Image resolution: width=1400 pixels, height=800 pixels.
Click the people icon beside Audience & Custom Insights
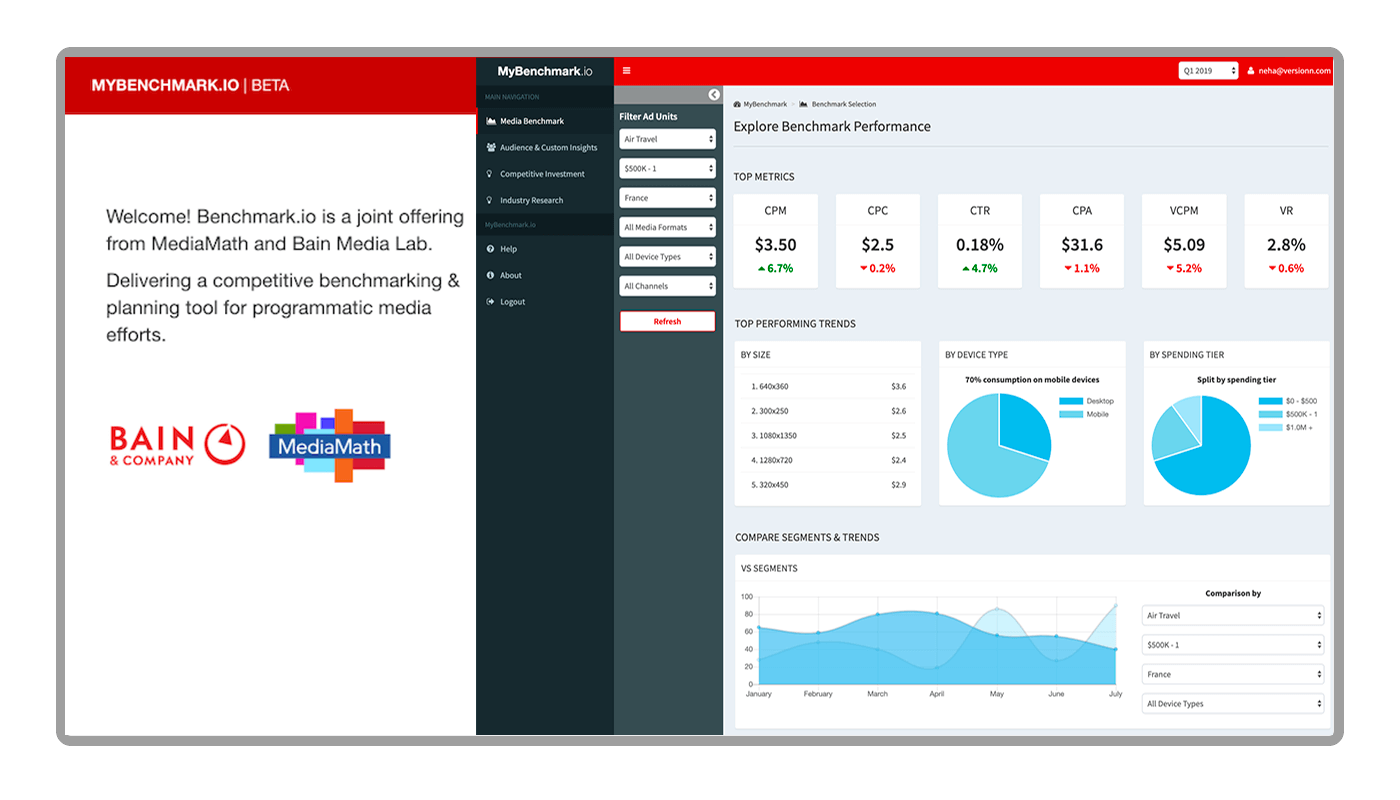click(x=491, y=148)
